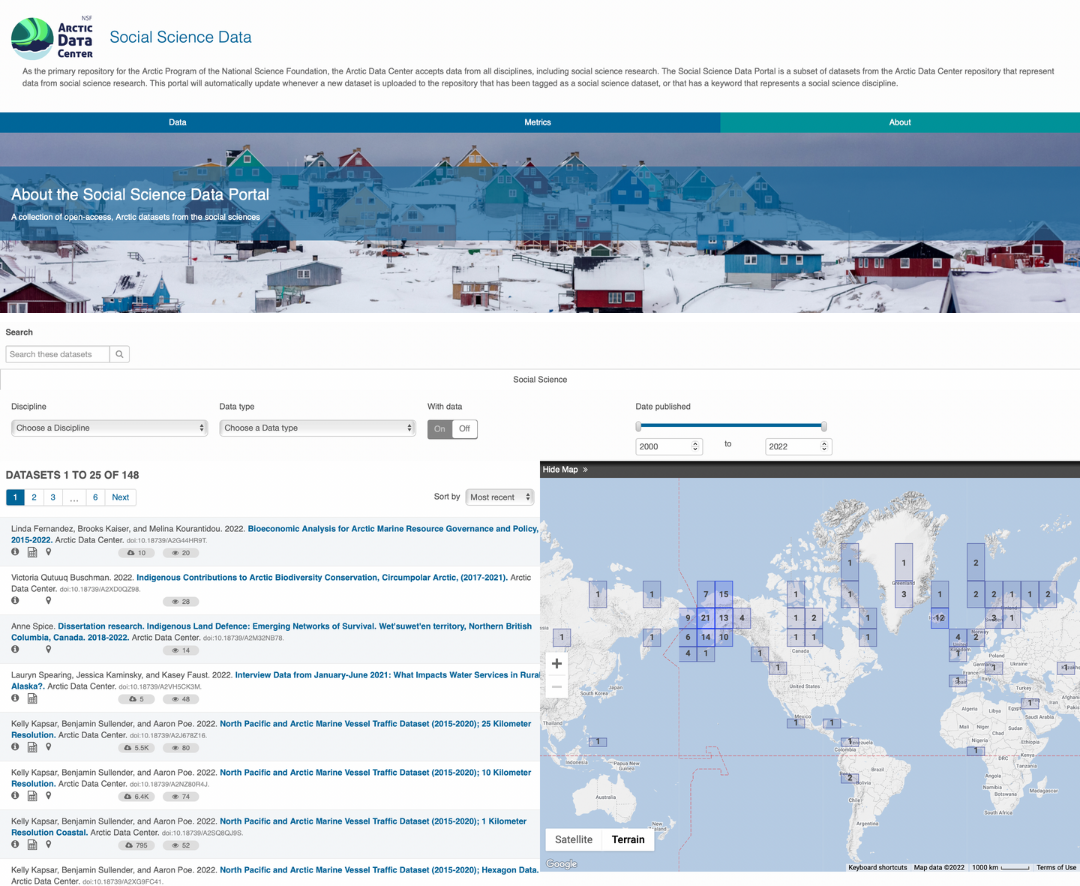Click the search magnifier button
This screenshot has width=1080, height=886.
[x=119, y=354]
